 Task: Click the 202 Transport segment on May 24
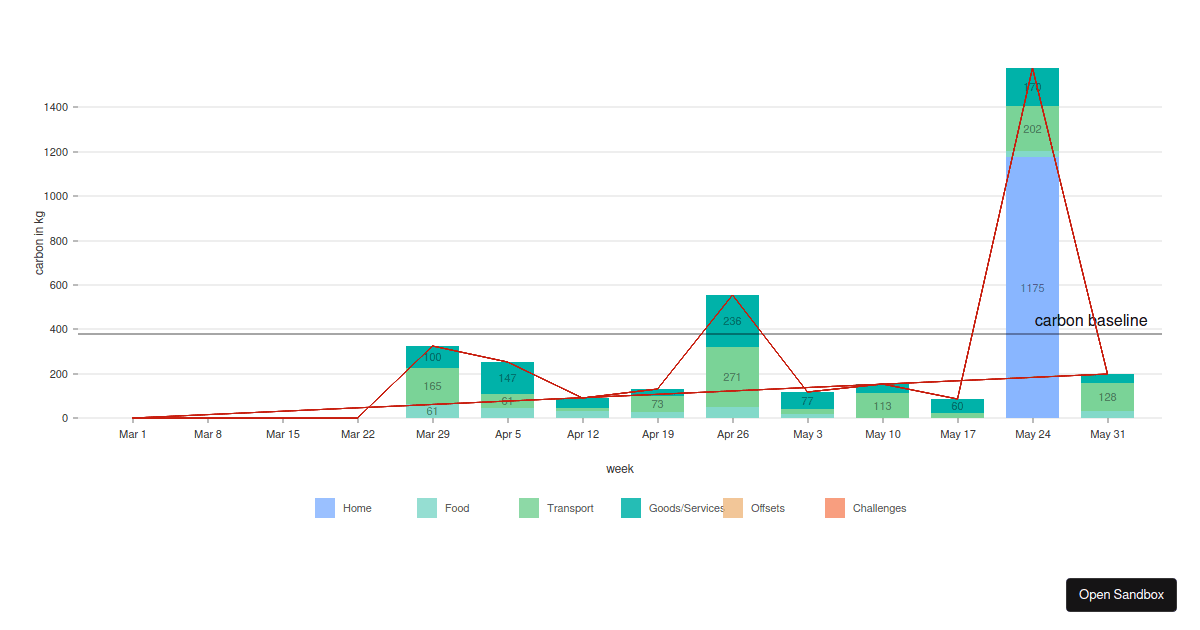pyautogui.click(x=1032, y=129)
